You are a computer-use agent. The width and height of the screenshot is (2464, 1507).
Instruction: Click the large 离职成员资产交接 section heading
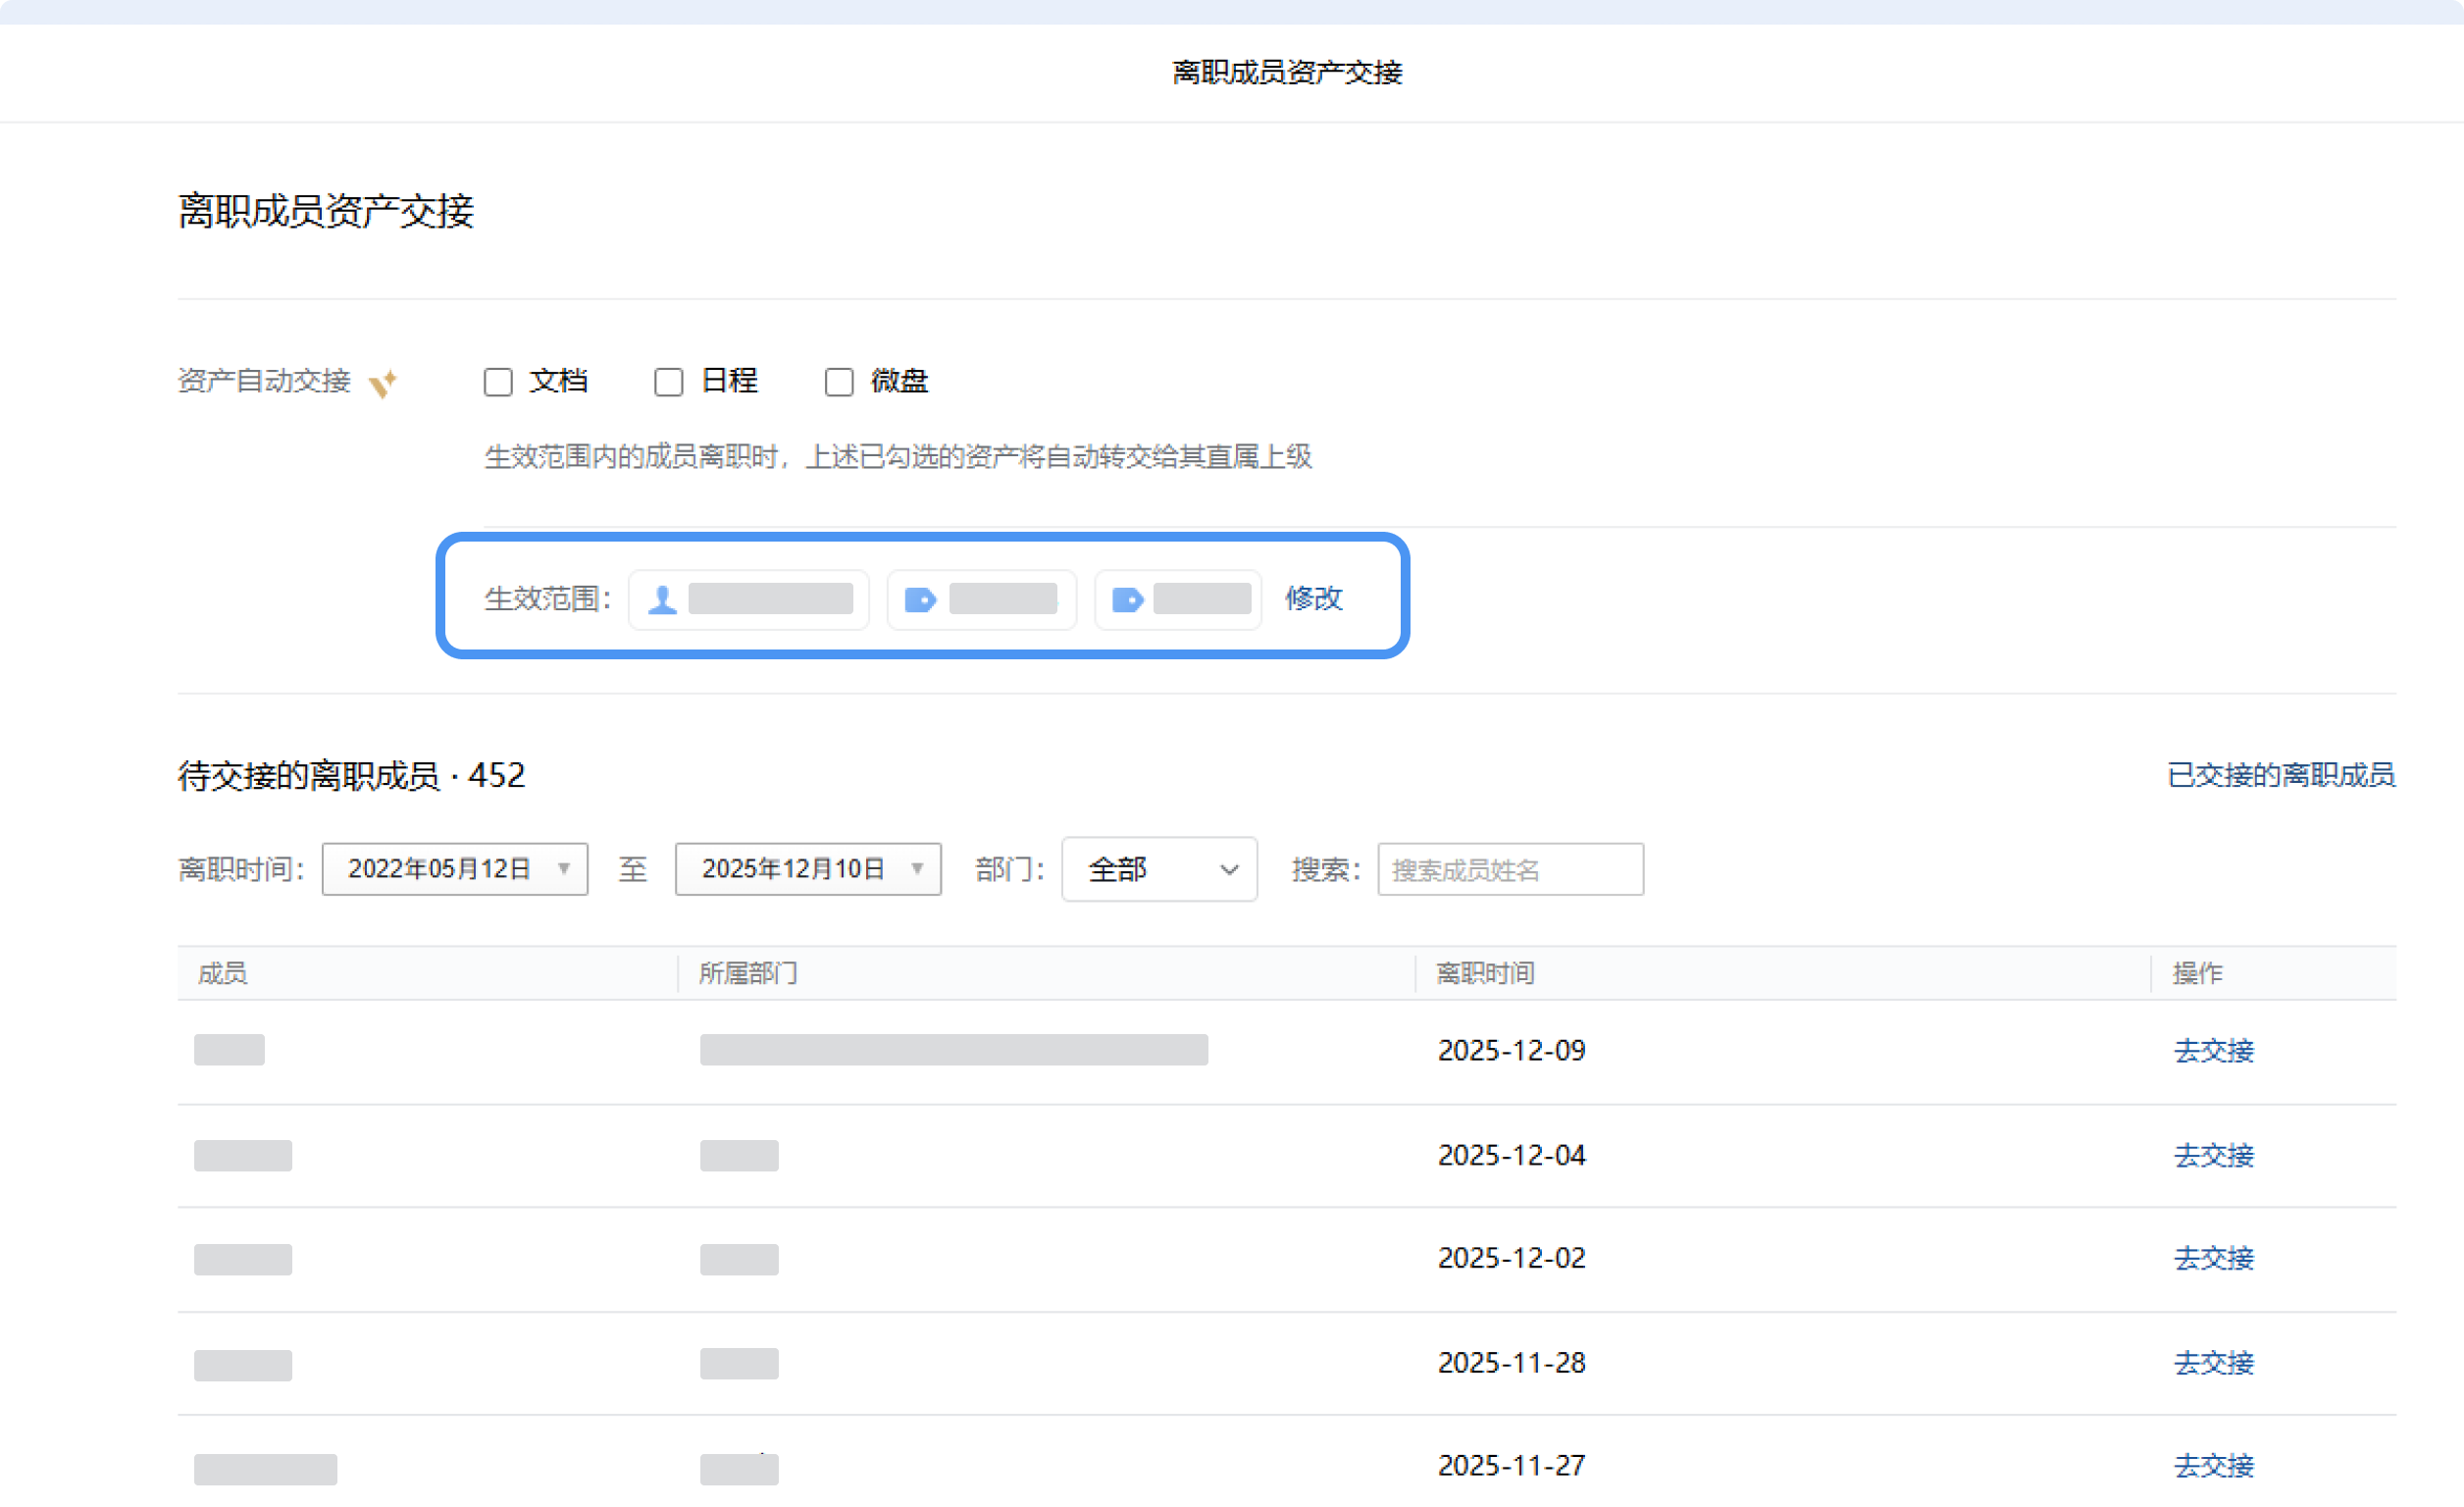(326, 211)
